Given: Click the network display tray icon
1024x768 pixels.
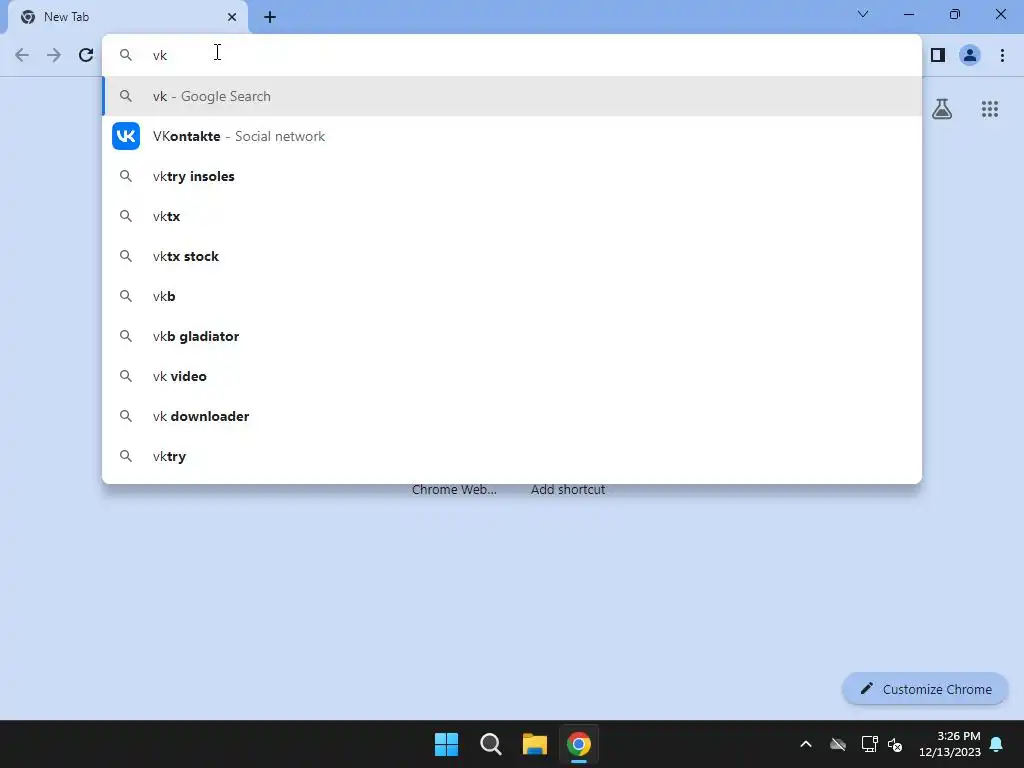Looking at the screenshot, I should point(869,744).
